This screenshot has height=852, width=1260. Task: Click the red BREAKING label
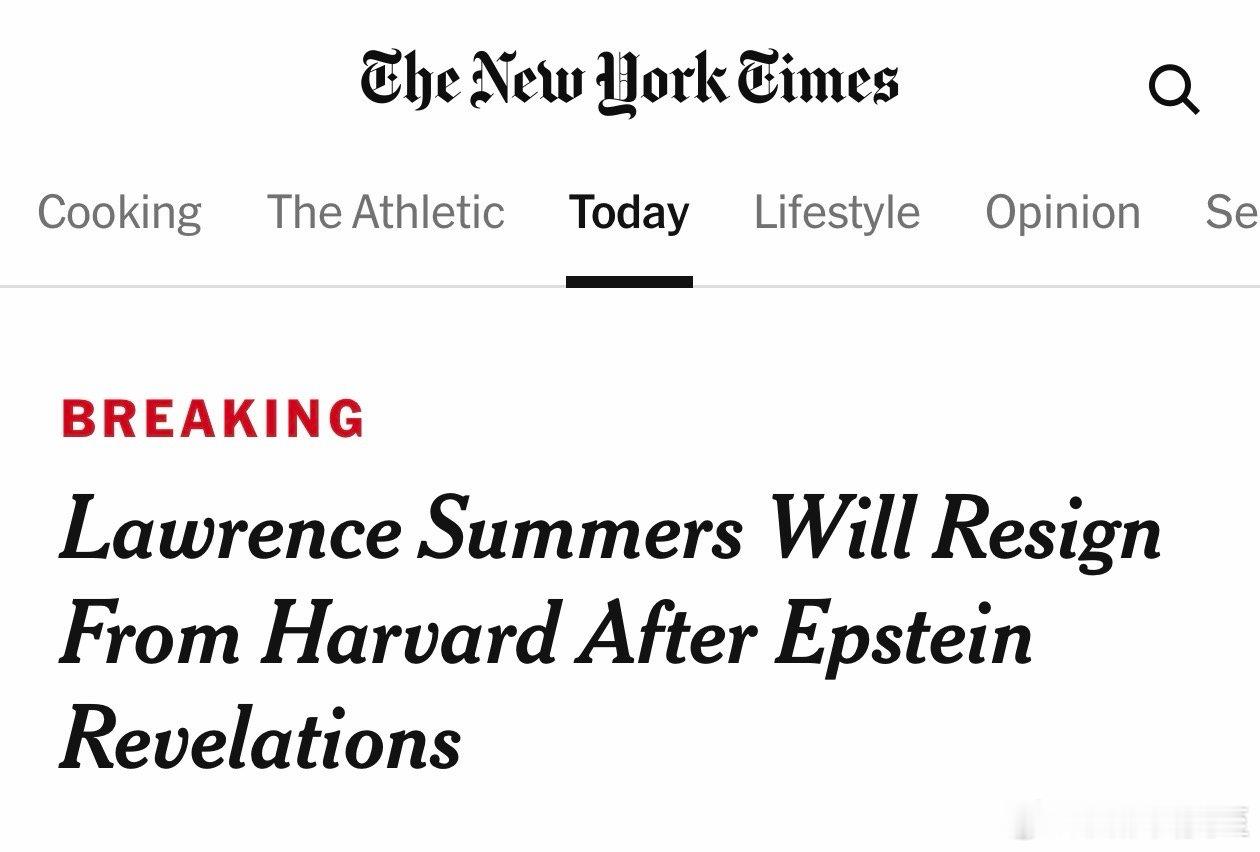(213, 418)
